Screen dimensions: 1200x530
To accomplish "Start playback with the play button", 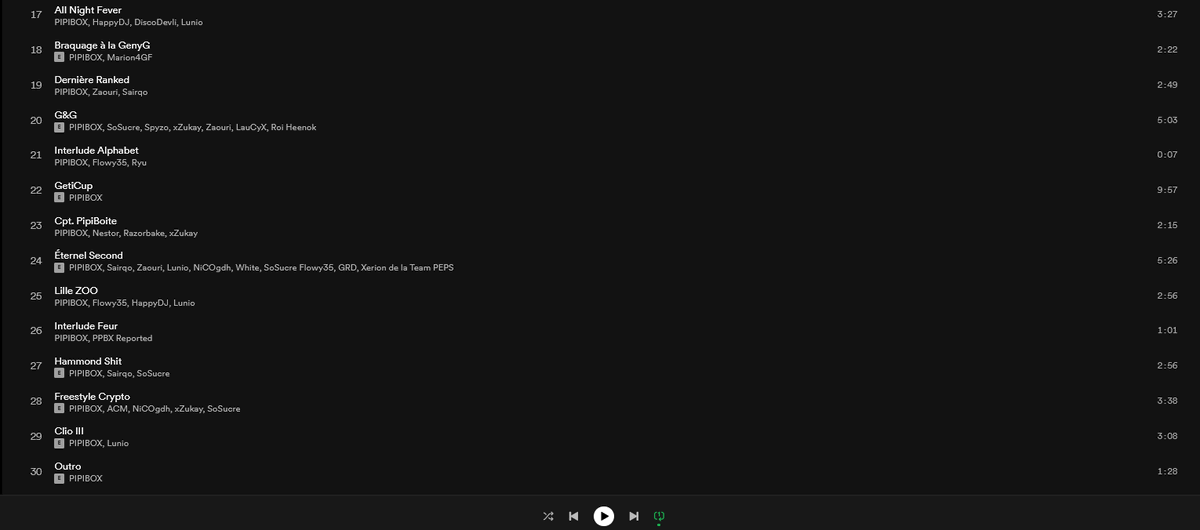I will click(604, 516).
